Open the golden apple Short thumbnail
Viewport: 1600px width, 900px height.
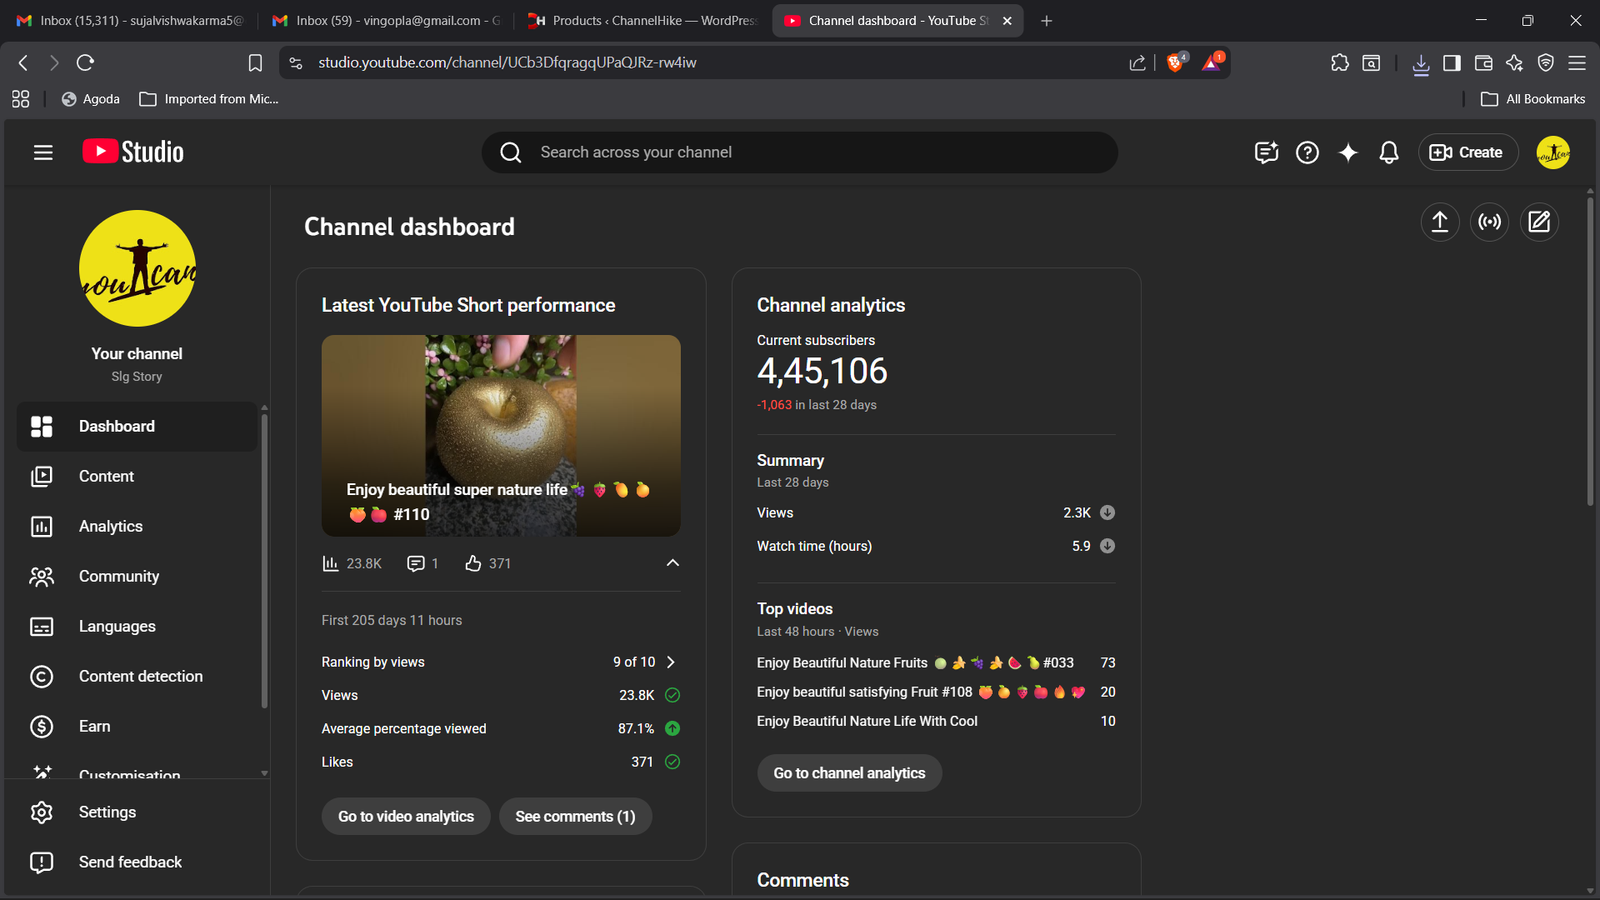pyautogui.click(x=500, y=435)
